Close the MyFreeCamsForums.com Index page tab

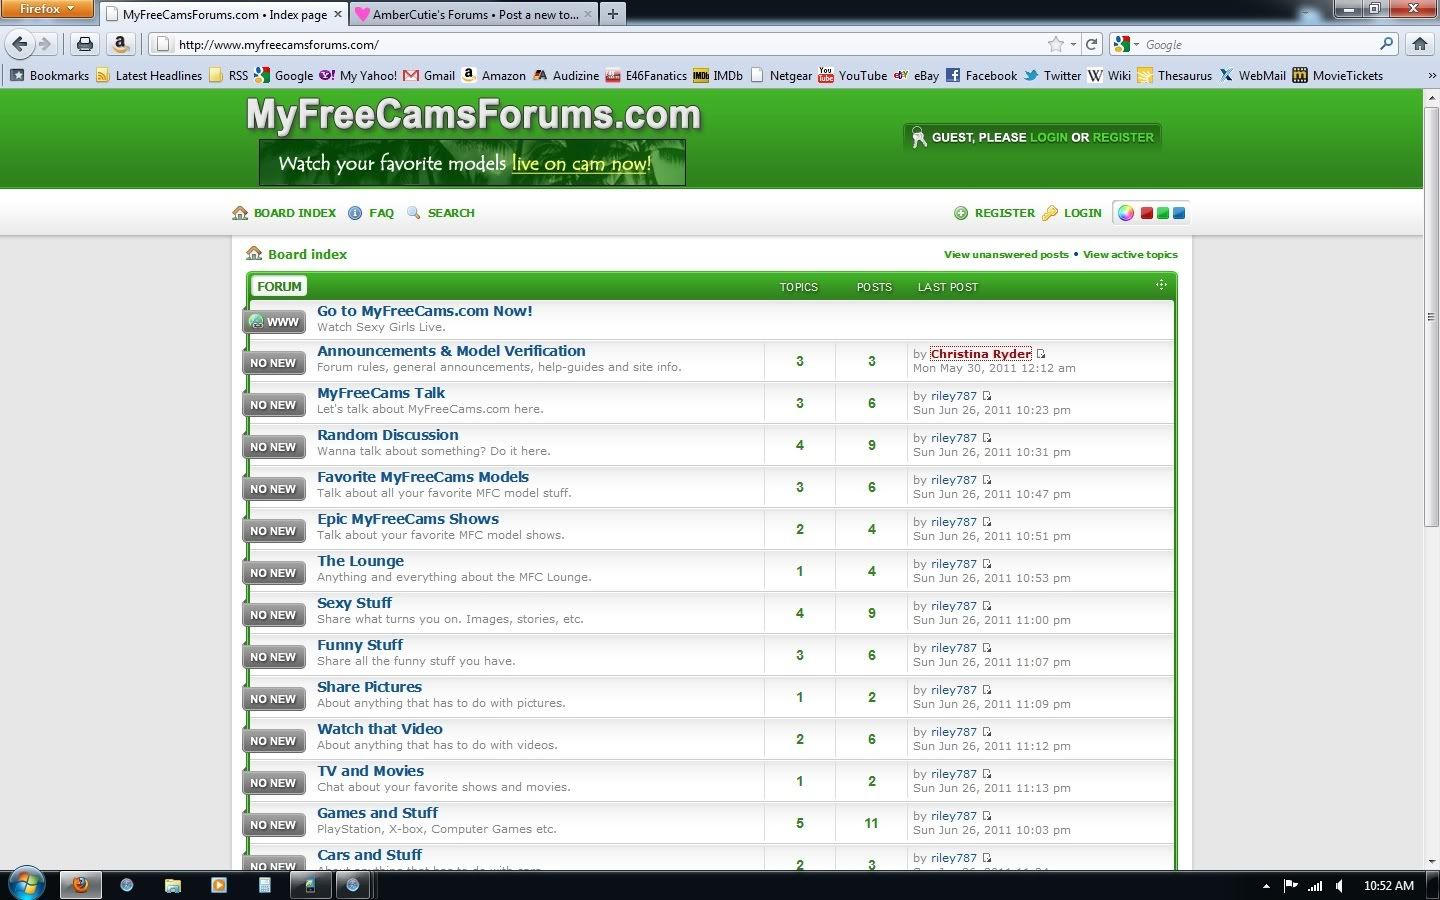coord(338,14)
